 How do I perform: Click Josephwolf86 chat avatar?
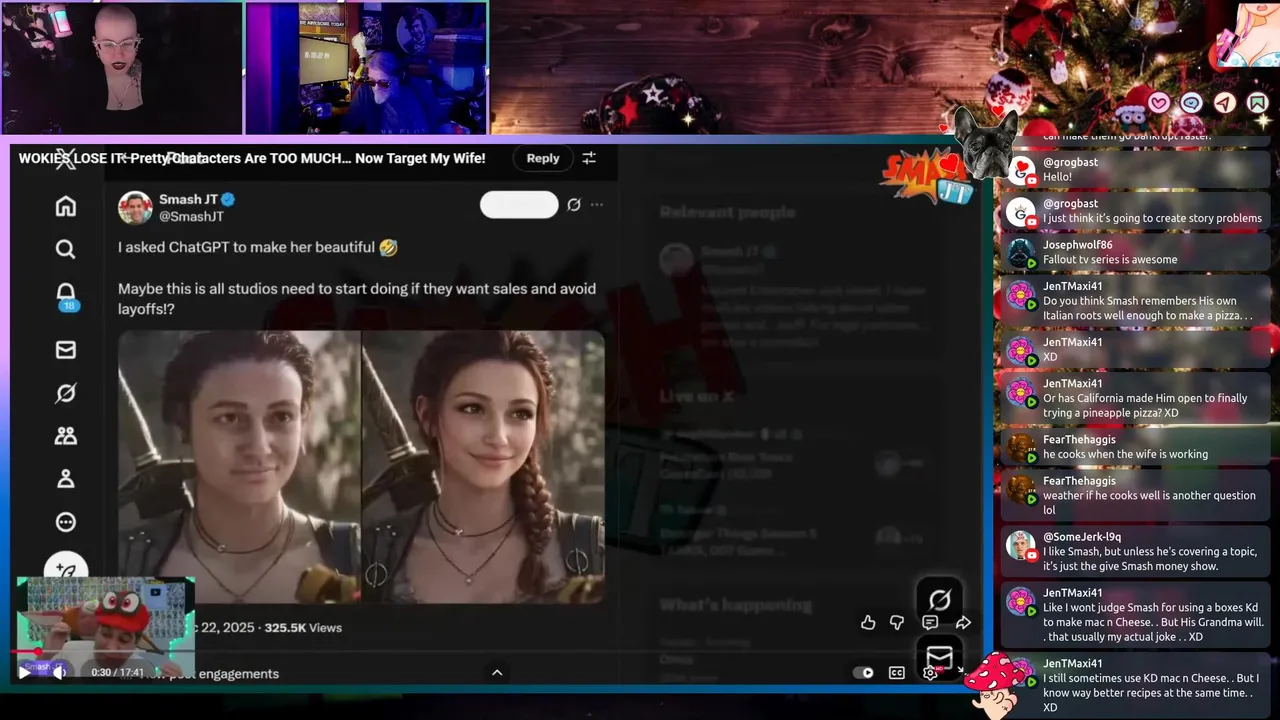tap(1020, 252)
